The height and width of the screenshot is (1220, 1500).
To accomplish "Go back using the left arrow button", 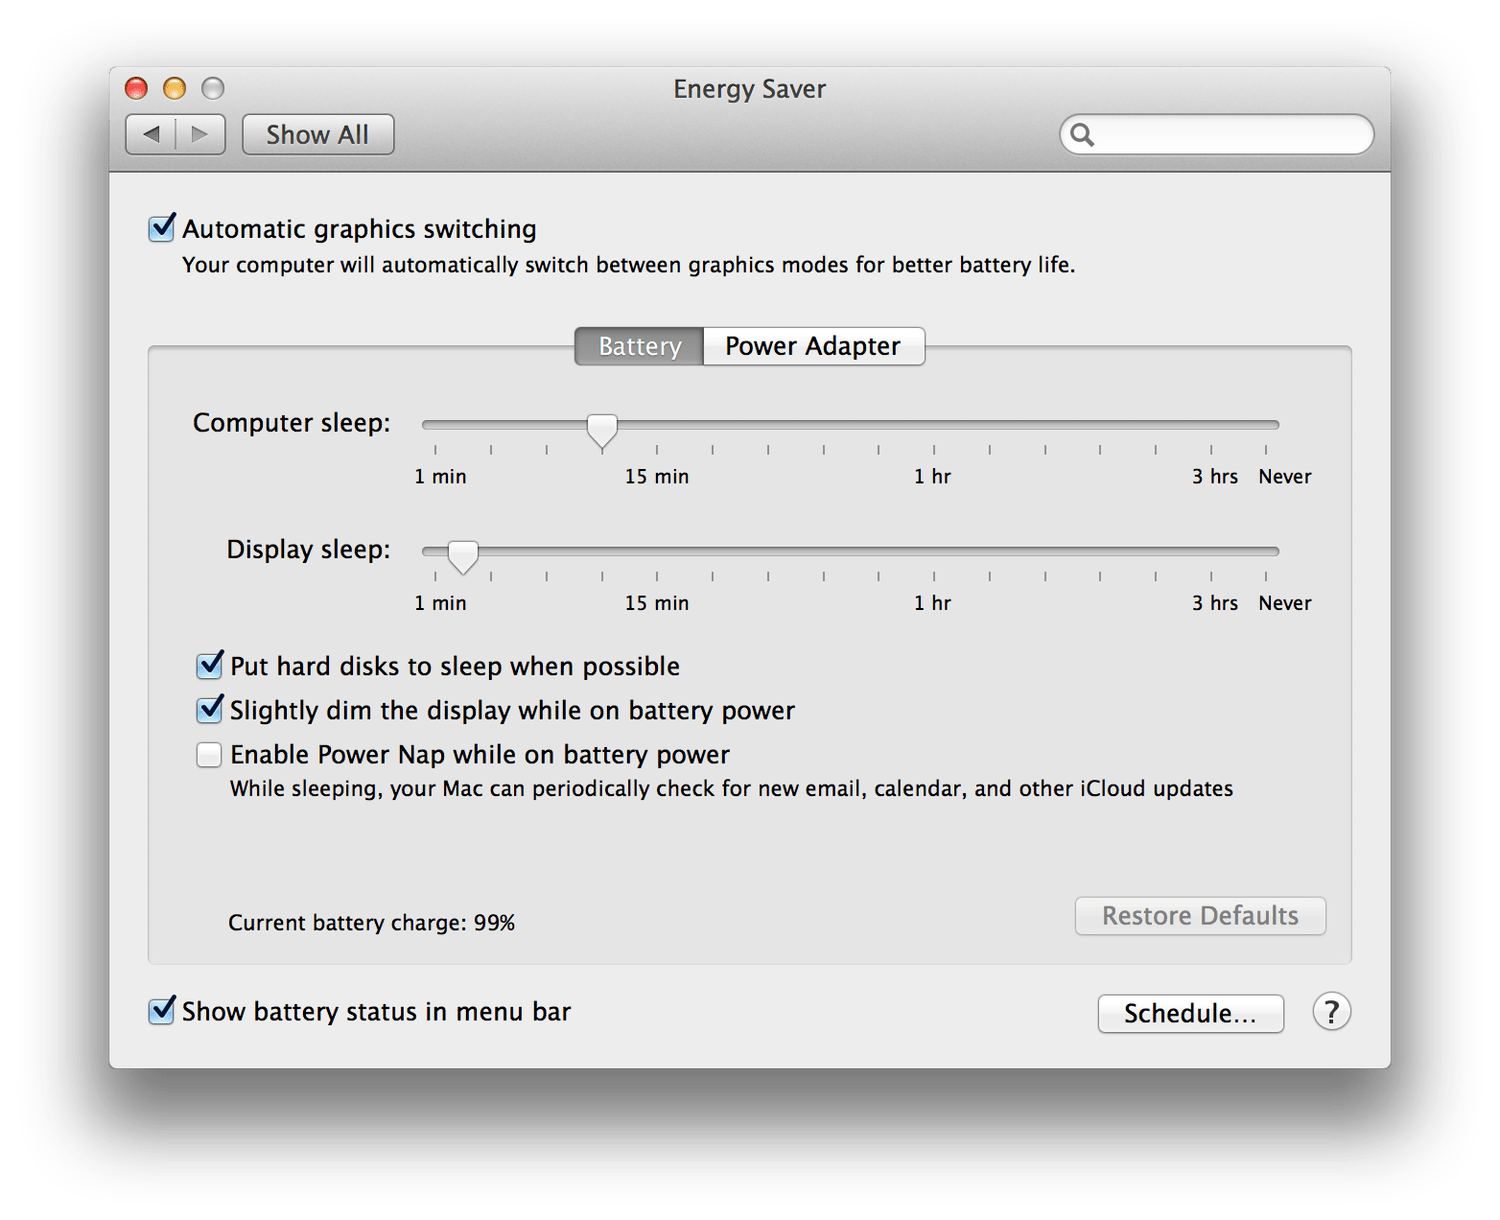I will point(151,134).
